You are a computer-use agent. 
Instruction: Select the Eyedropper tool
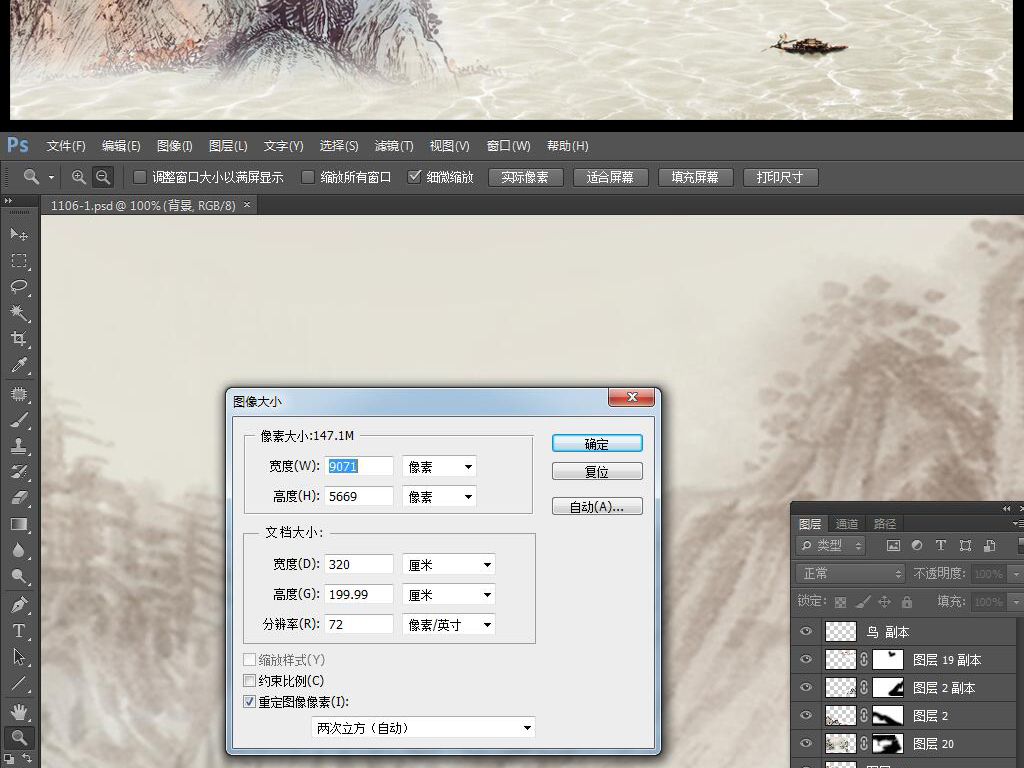tap(19, 366)
